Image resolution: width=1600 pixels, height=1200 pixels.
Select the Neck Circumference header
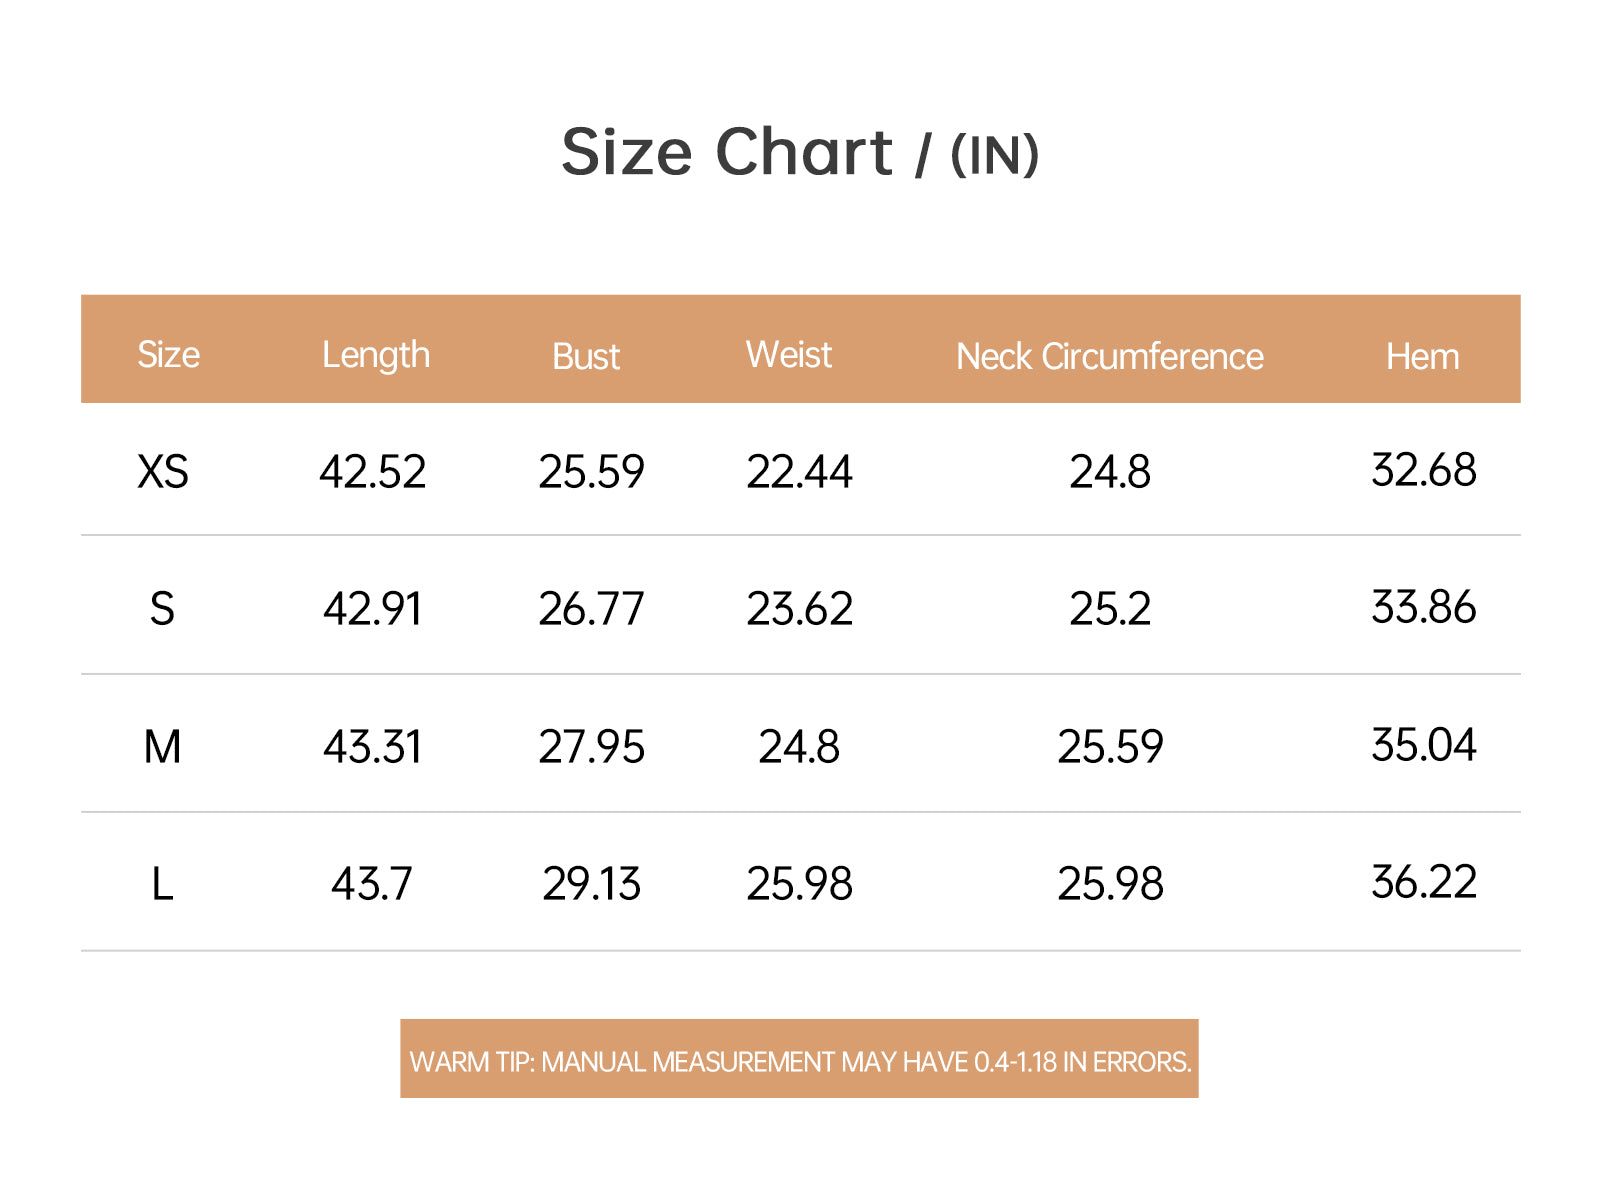tap(1110, 357)
